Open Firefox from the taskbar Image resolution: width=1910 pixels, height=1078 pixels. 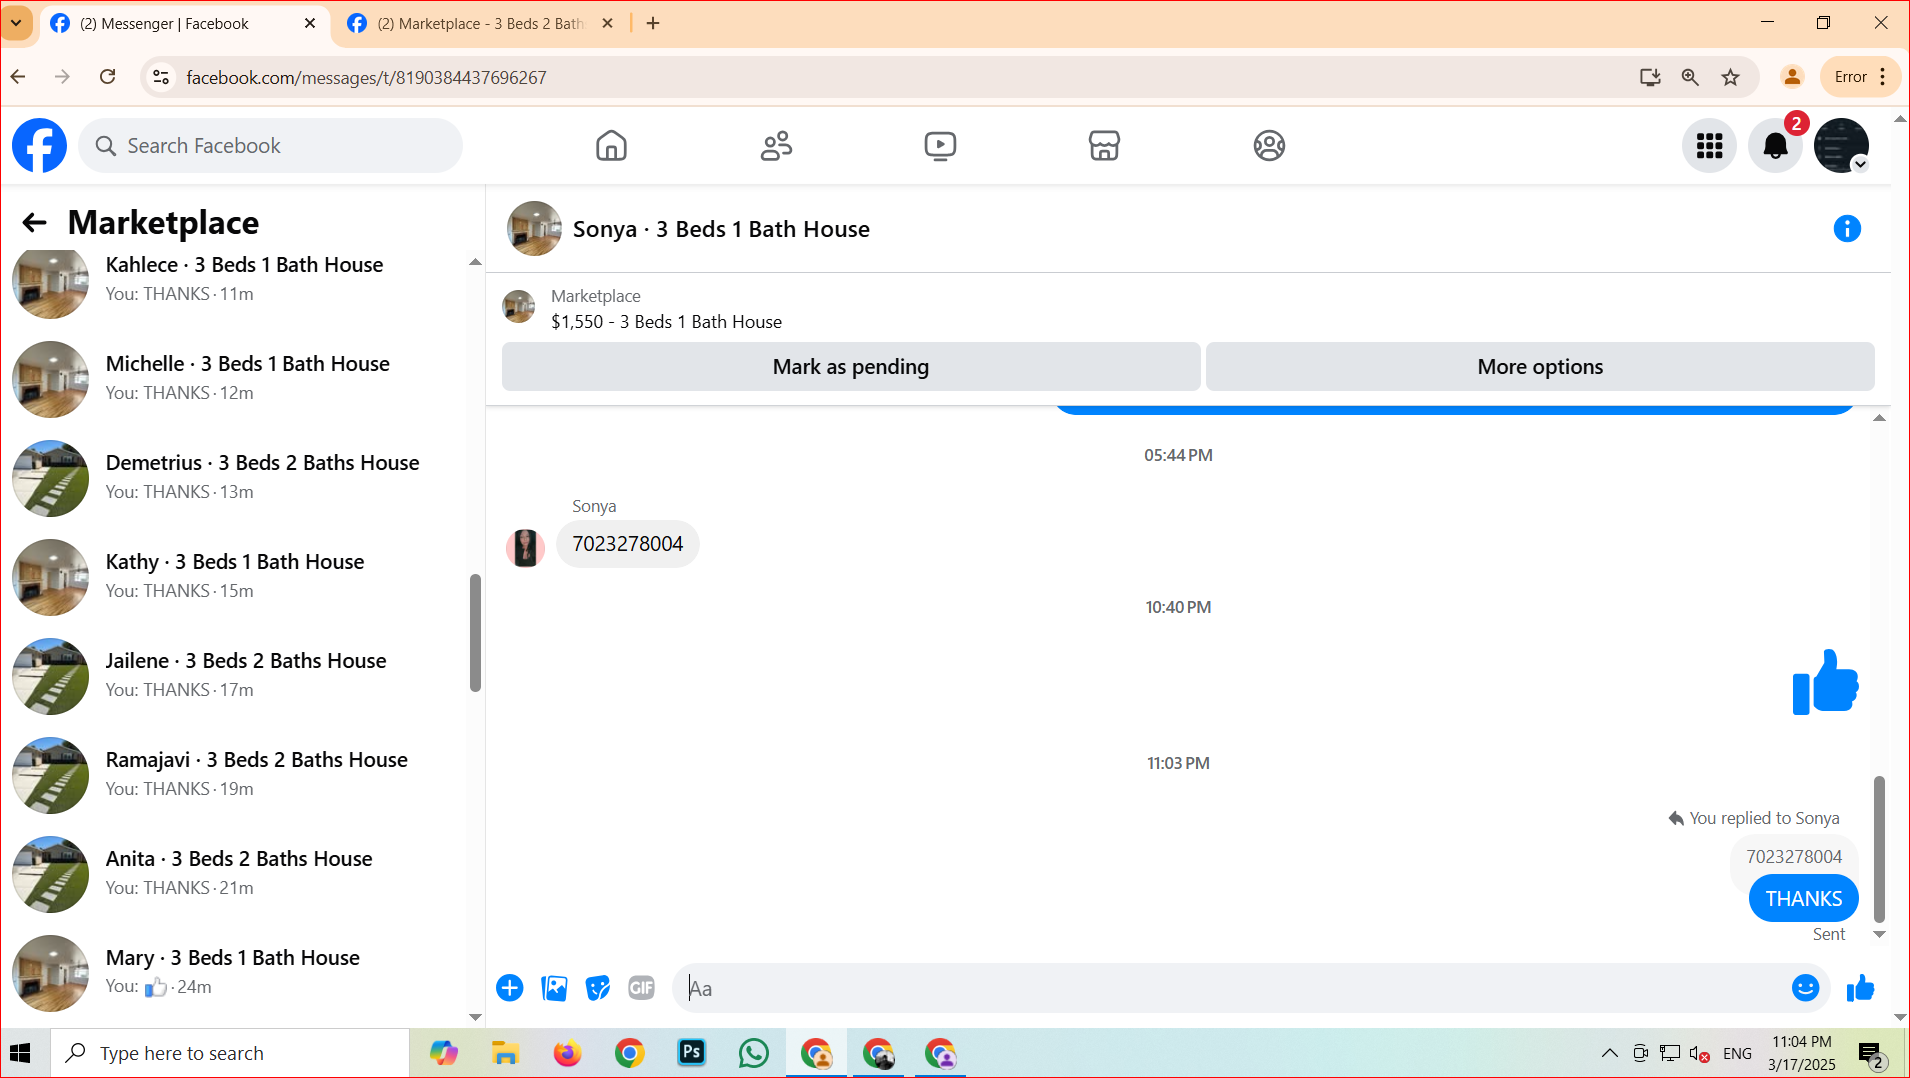[567, 1053]
